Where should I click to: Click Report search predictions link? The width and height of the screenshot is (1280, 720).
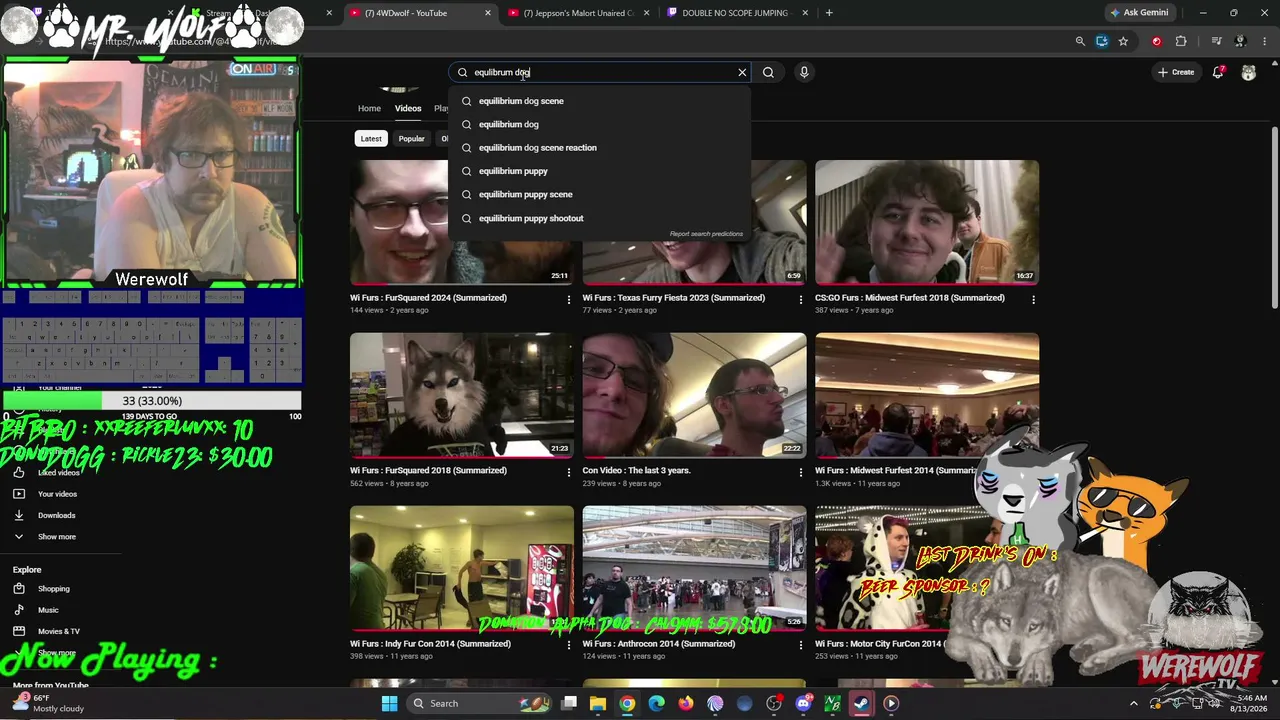tap(706, 234)
